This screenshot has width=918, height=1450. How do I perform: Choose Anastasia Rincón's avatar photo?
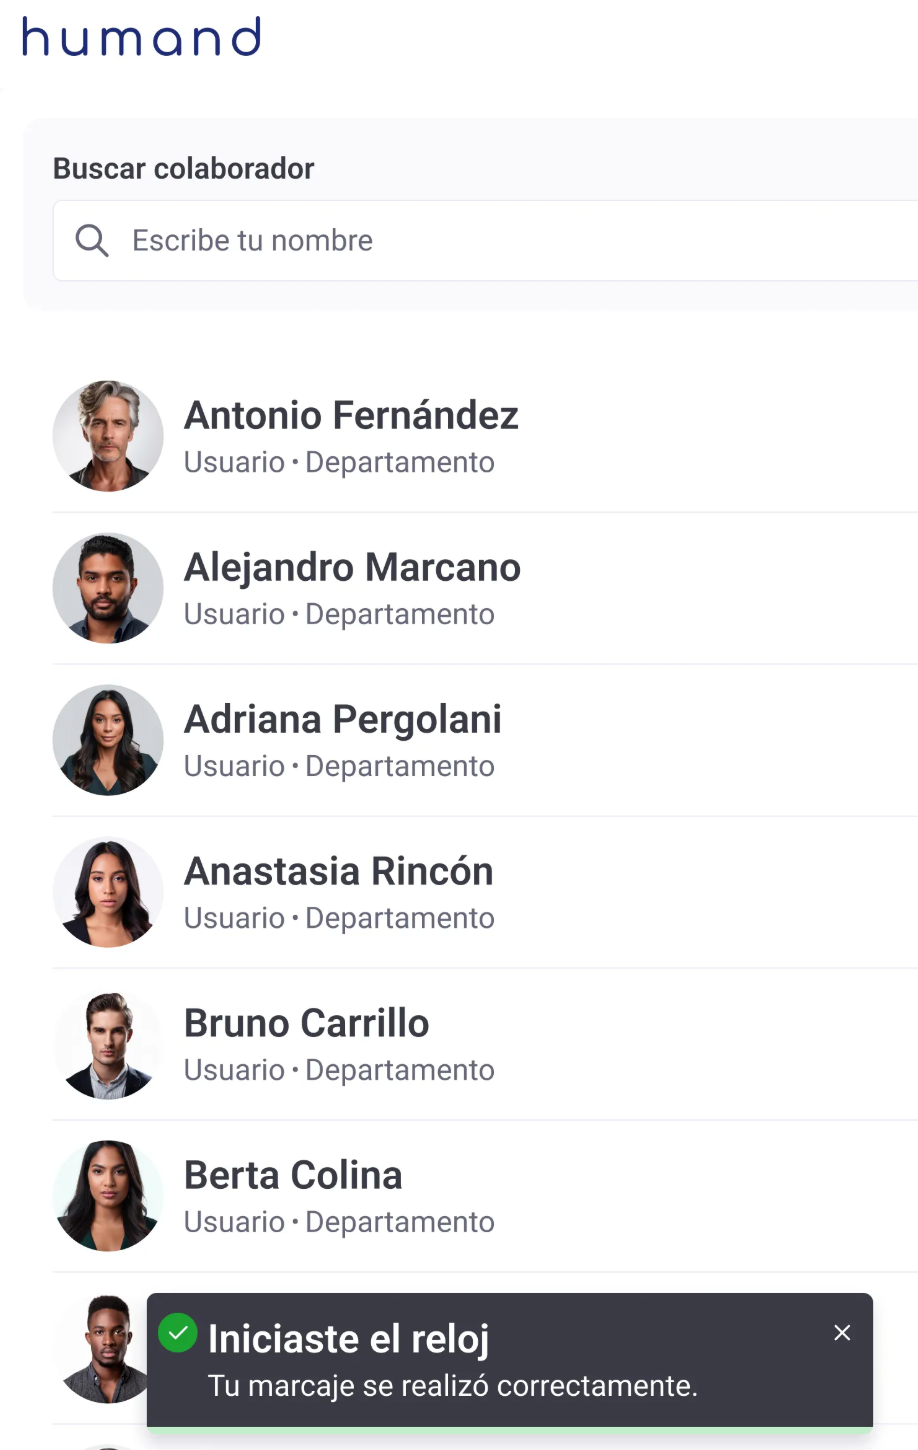(x=108, y=892)
